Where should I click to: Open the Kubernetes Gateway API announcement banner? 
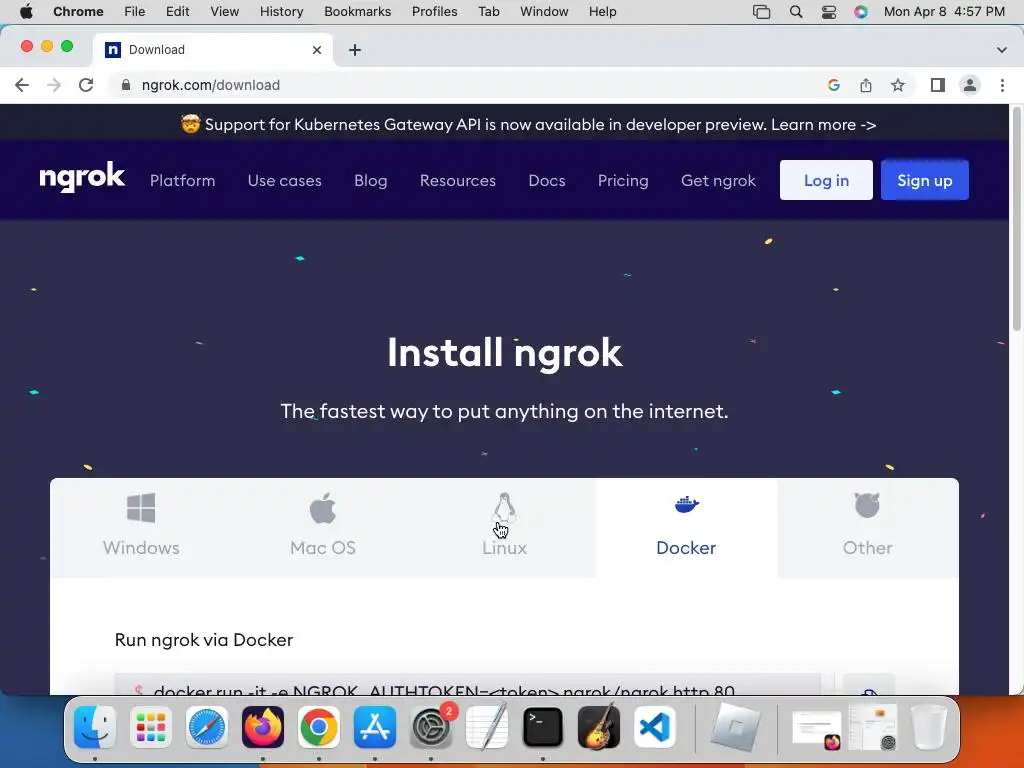pyautogui.click(x=528, y=124)
